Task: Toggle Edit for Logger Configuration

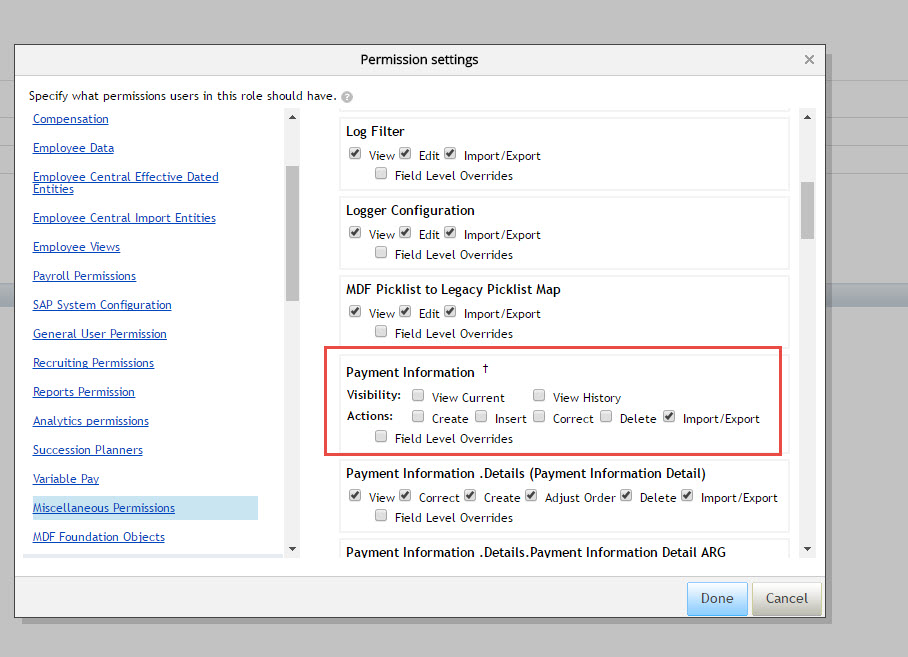Action: (405, 233)
